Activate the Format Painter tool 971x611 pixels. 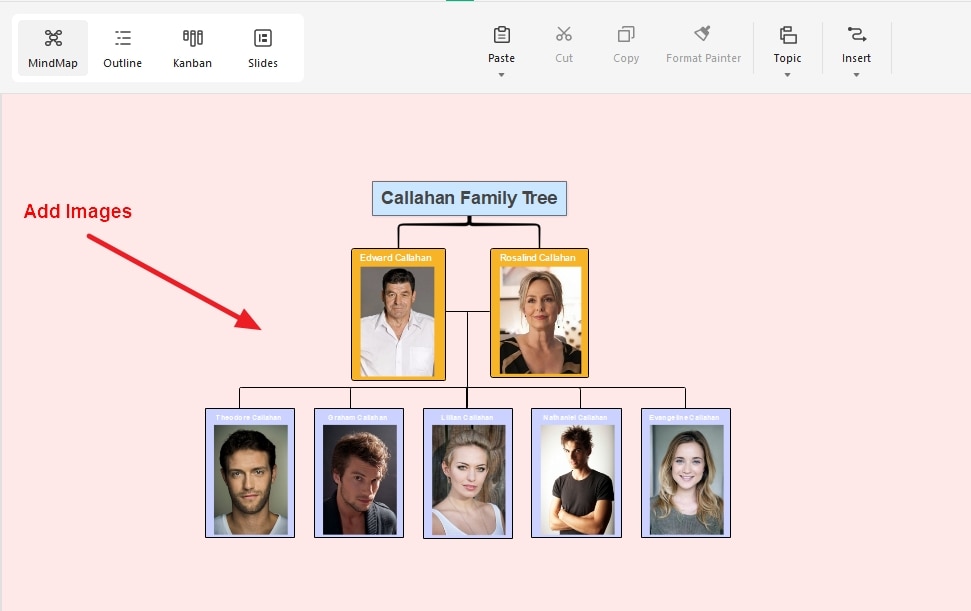(703, 45)
